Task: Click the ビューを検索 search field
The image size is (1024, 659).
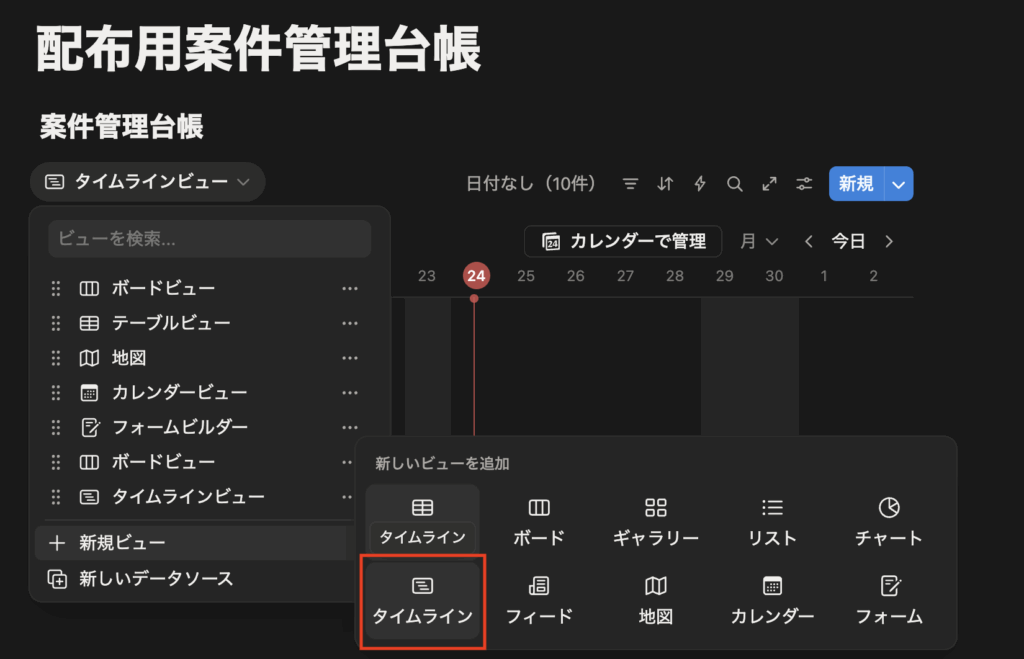Action: pyautogui.click(x=209, y=239)
